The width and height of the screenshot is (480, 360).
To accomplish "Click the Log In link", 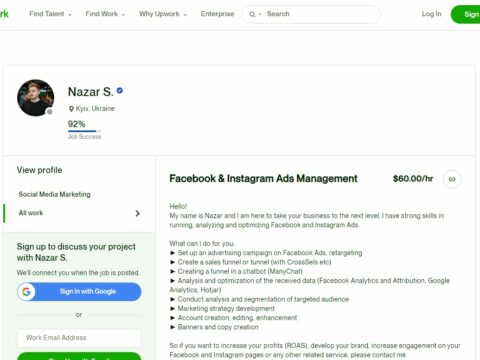I will (x=431, y=14).
